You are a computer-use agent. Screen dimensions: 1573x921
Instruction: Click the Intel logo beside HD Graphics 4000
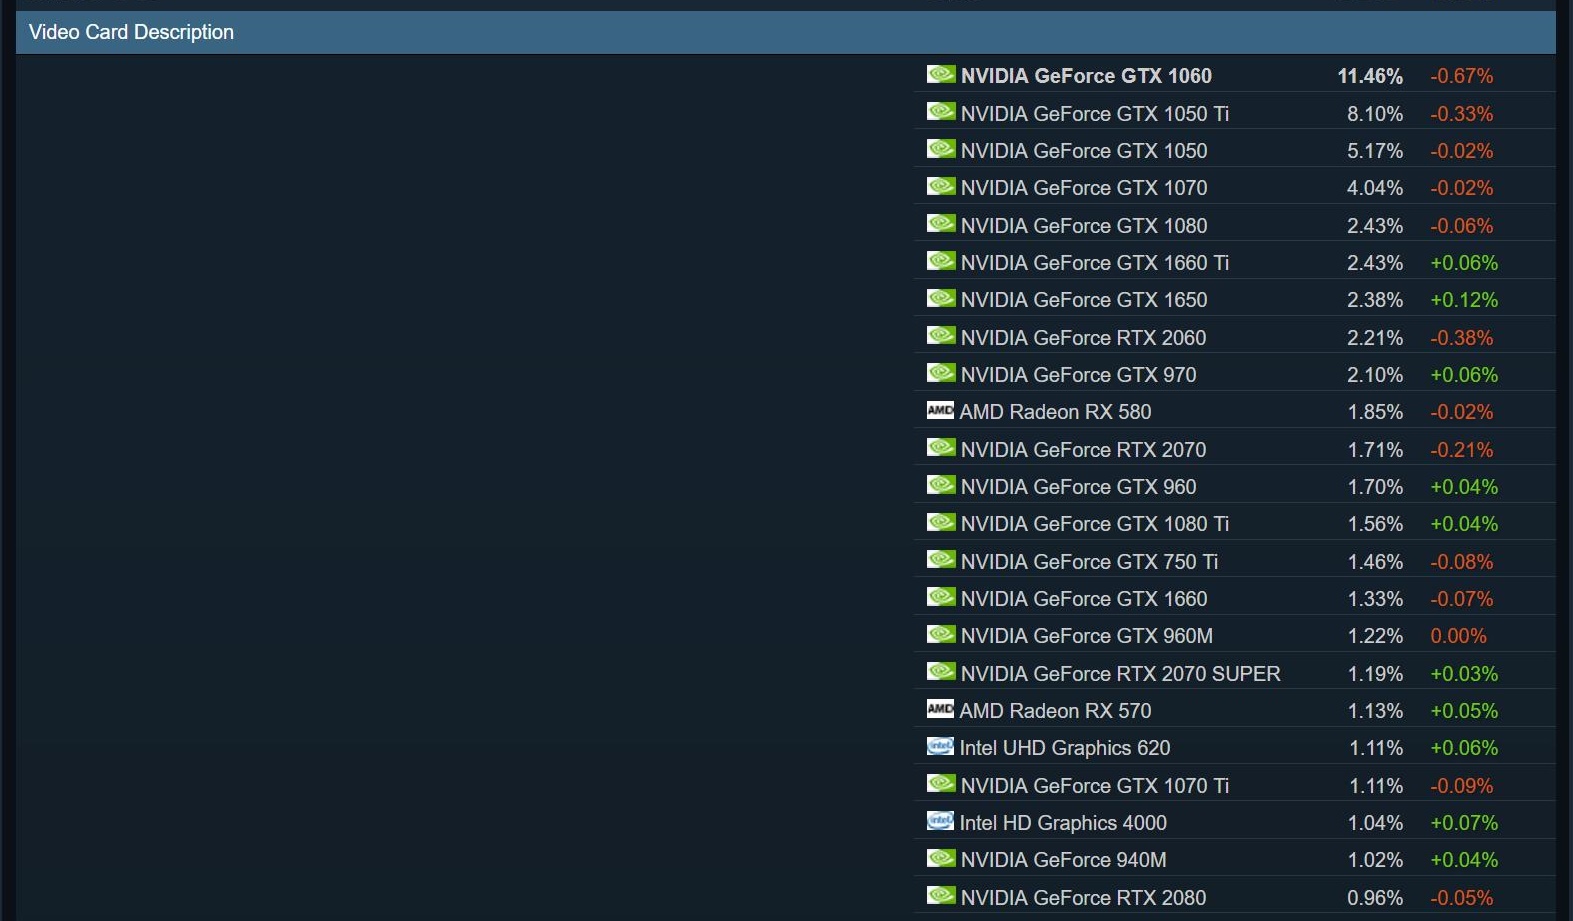point(940,821)
